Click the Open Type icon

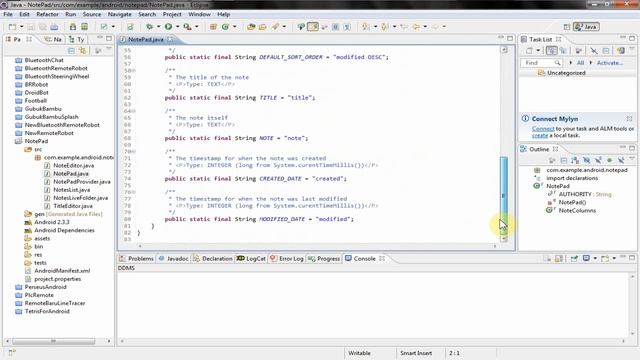[x=251, y=27]
